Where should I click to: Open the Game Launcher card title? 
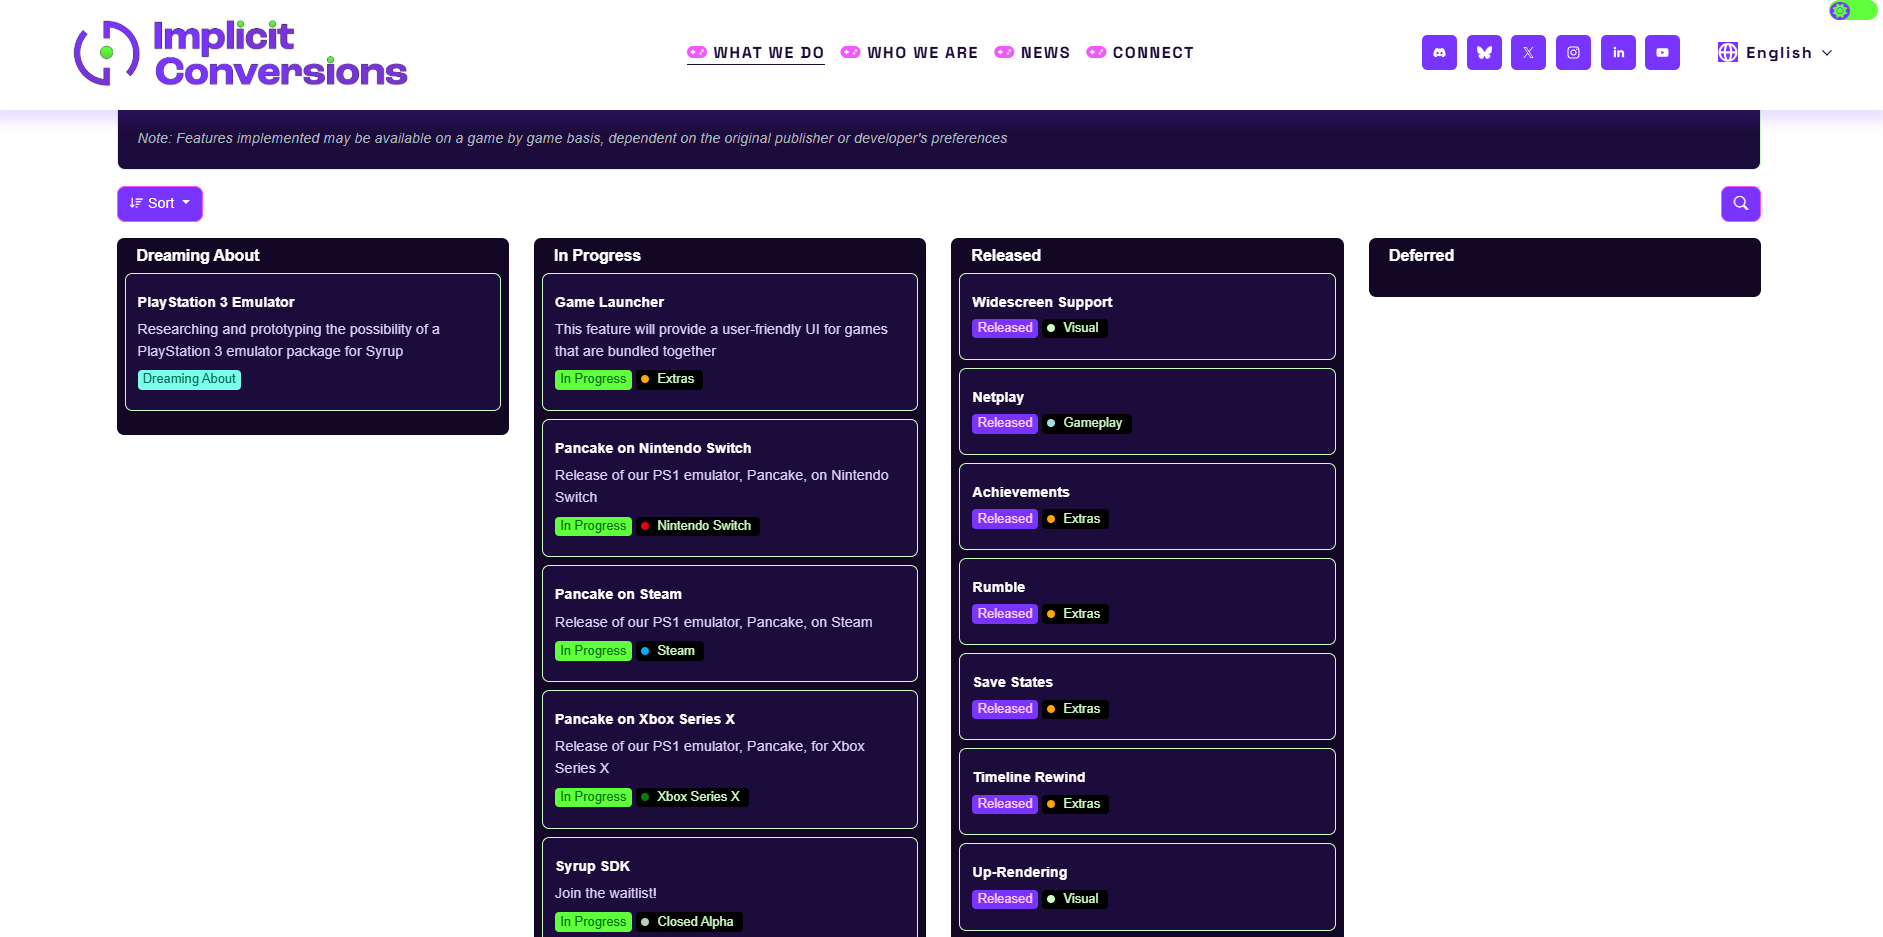[x=609, y=302]
